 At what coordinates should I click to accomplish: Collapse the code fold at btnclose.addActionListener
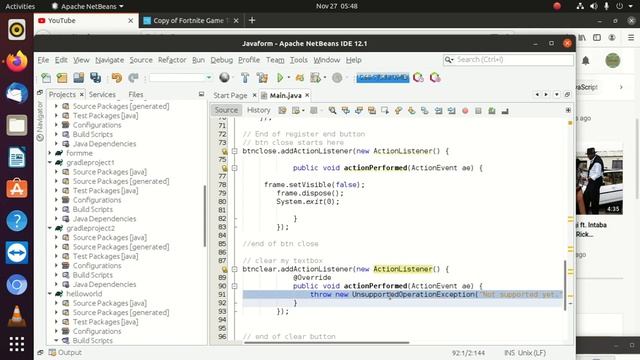[x=234, y=151]
